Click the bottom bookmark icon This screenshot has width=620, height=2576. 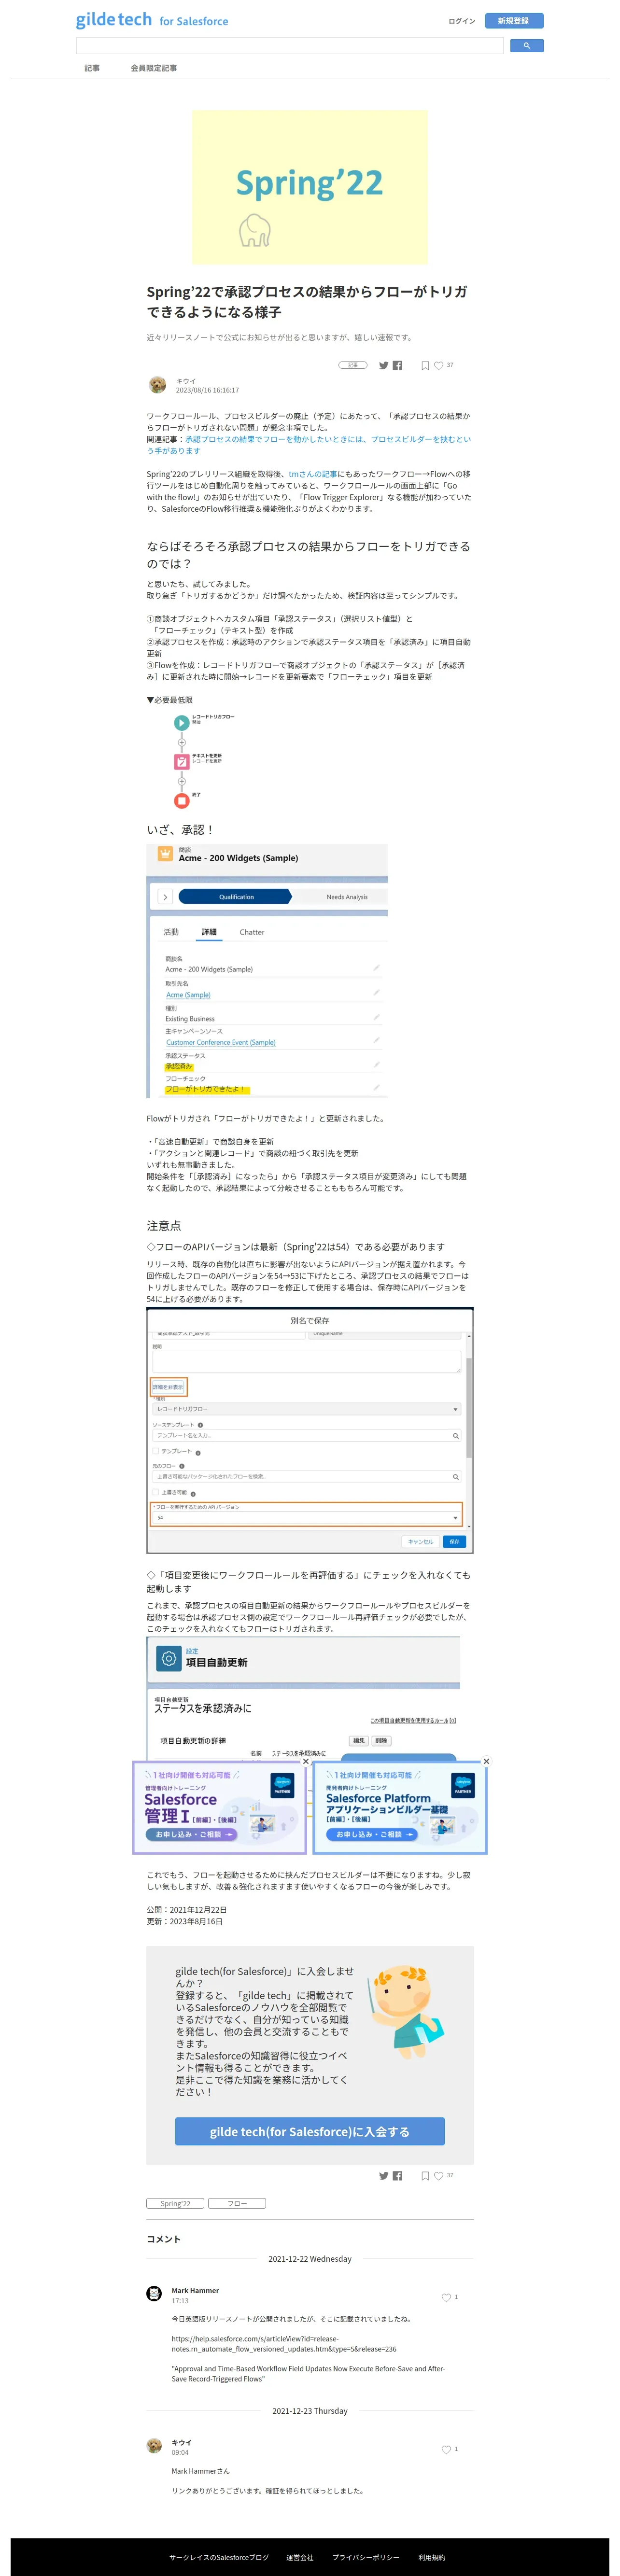point(425,2175)
